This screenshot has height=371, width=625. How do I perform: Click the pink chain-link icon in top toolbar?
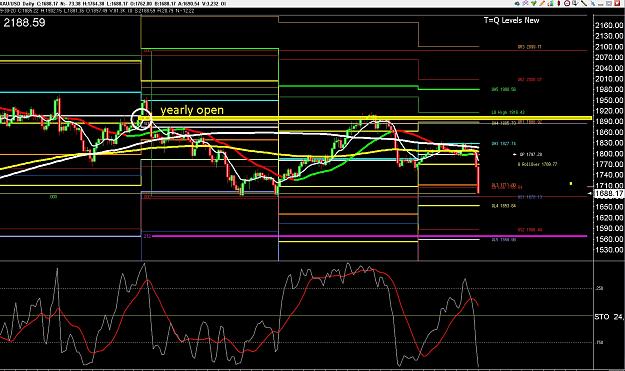(525, 3)
